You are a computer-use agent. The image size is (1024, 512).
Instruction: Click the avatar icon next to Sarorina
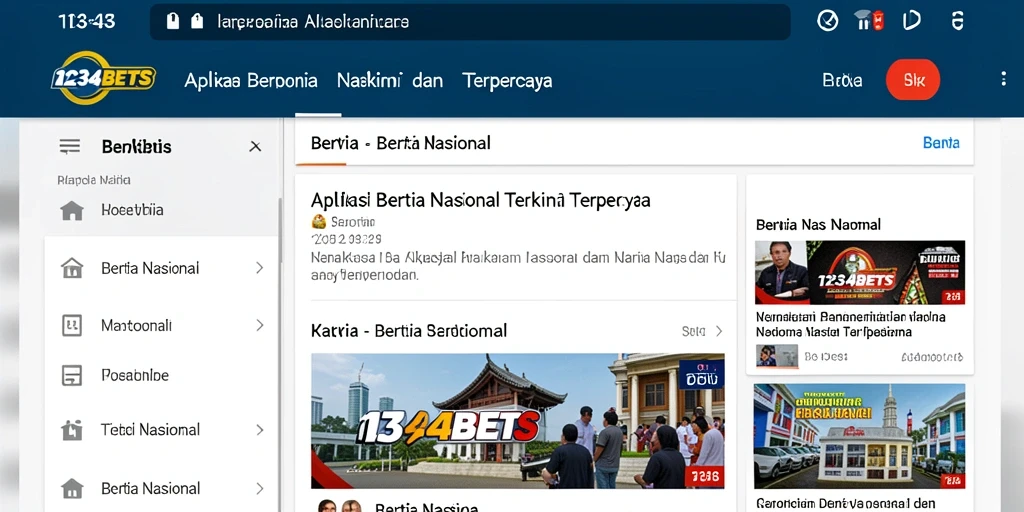[319, 221]
